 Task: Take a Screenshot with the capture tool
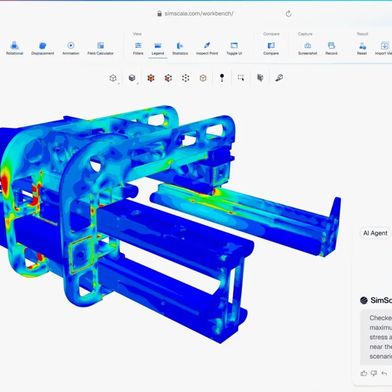coord(308,48)
